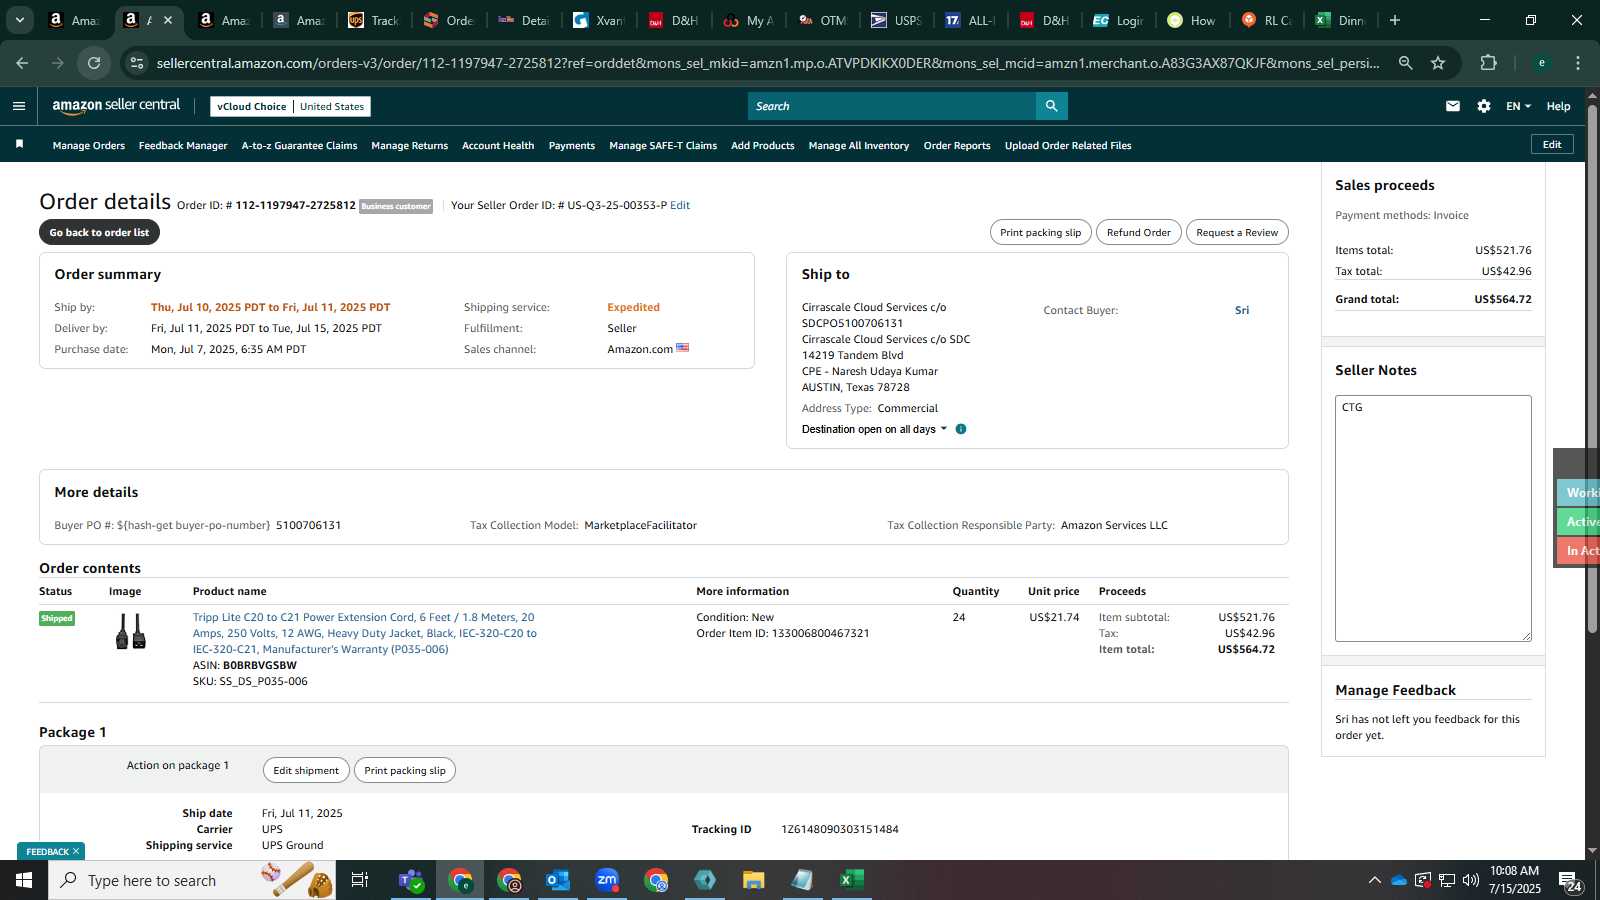This screenshot has width=1600, height=900.
Task: Click the Sri contact buyer link
Action: click(x=1242, y=310)
